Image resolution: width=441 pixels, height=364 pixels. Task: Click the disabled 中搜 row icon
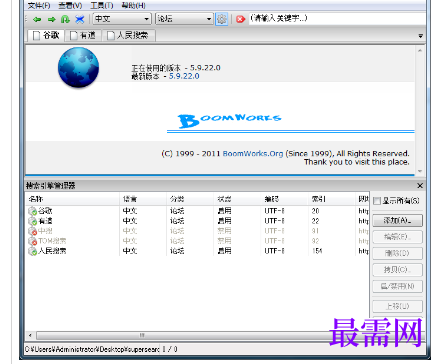coord(32,231)
